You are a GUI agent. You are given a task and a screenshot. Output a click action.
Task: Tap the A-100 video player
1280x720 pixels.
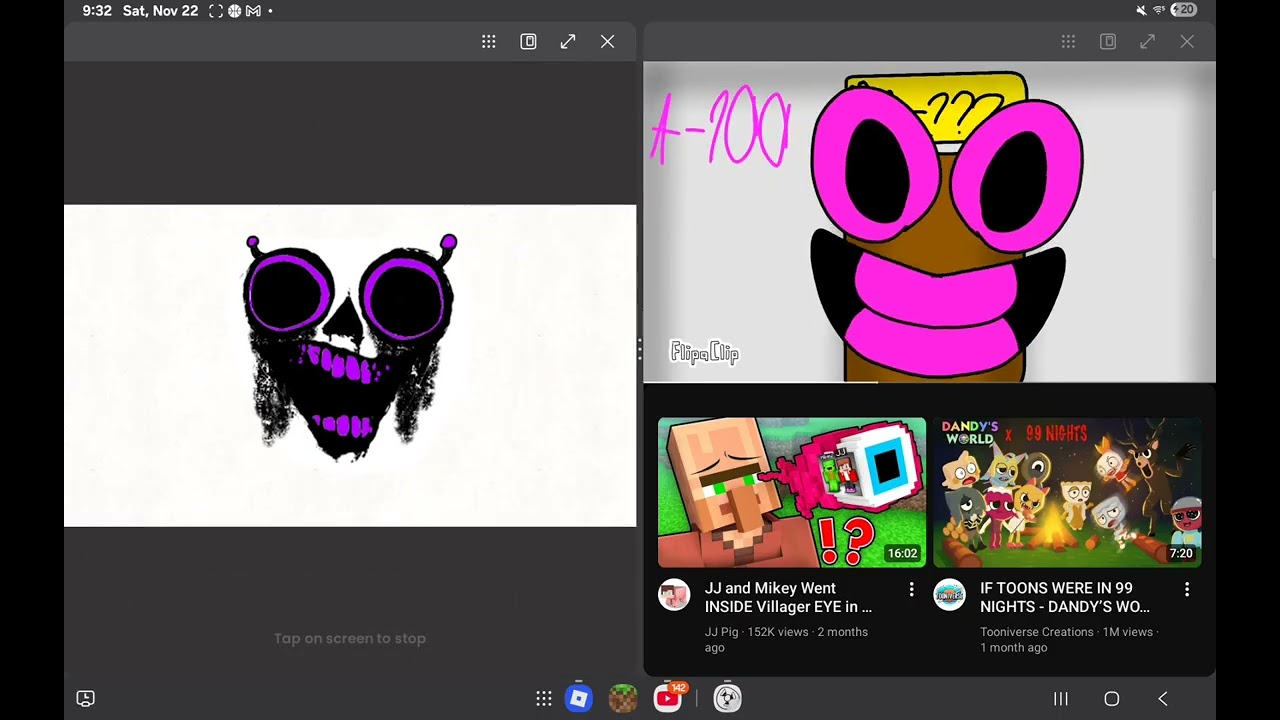click(929, 222)
